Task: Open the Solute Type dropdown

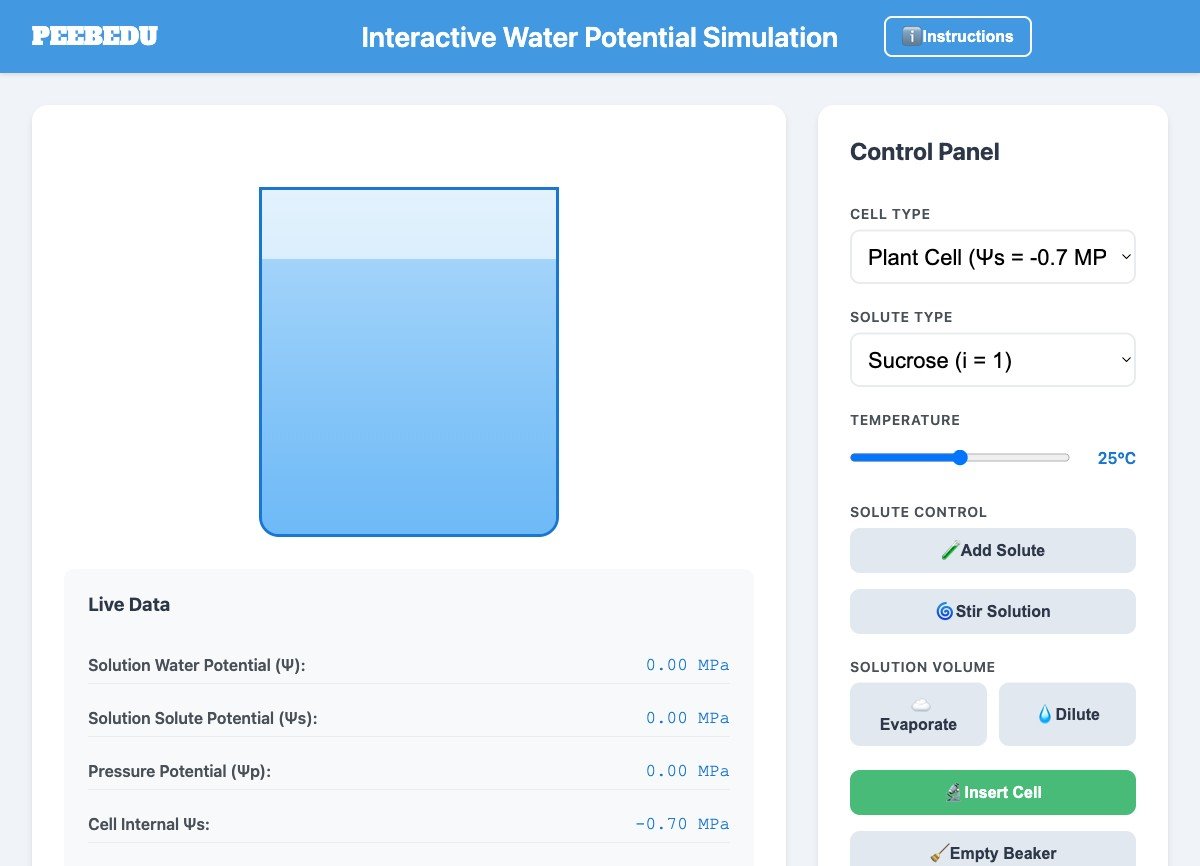Action: (x=992, y=359)
